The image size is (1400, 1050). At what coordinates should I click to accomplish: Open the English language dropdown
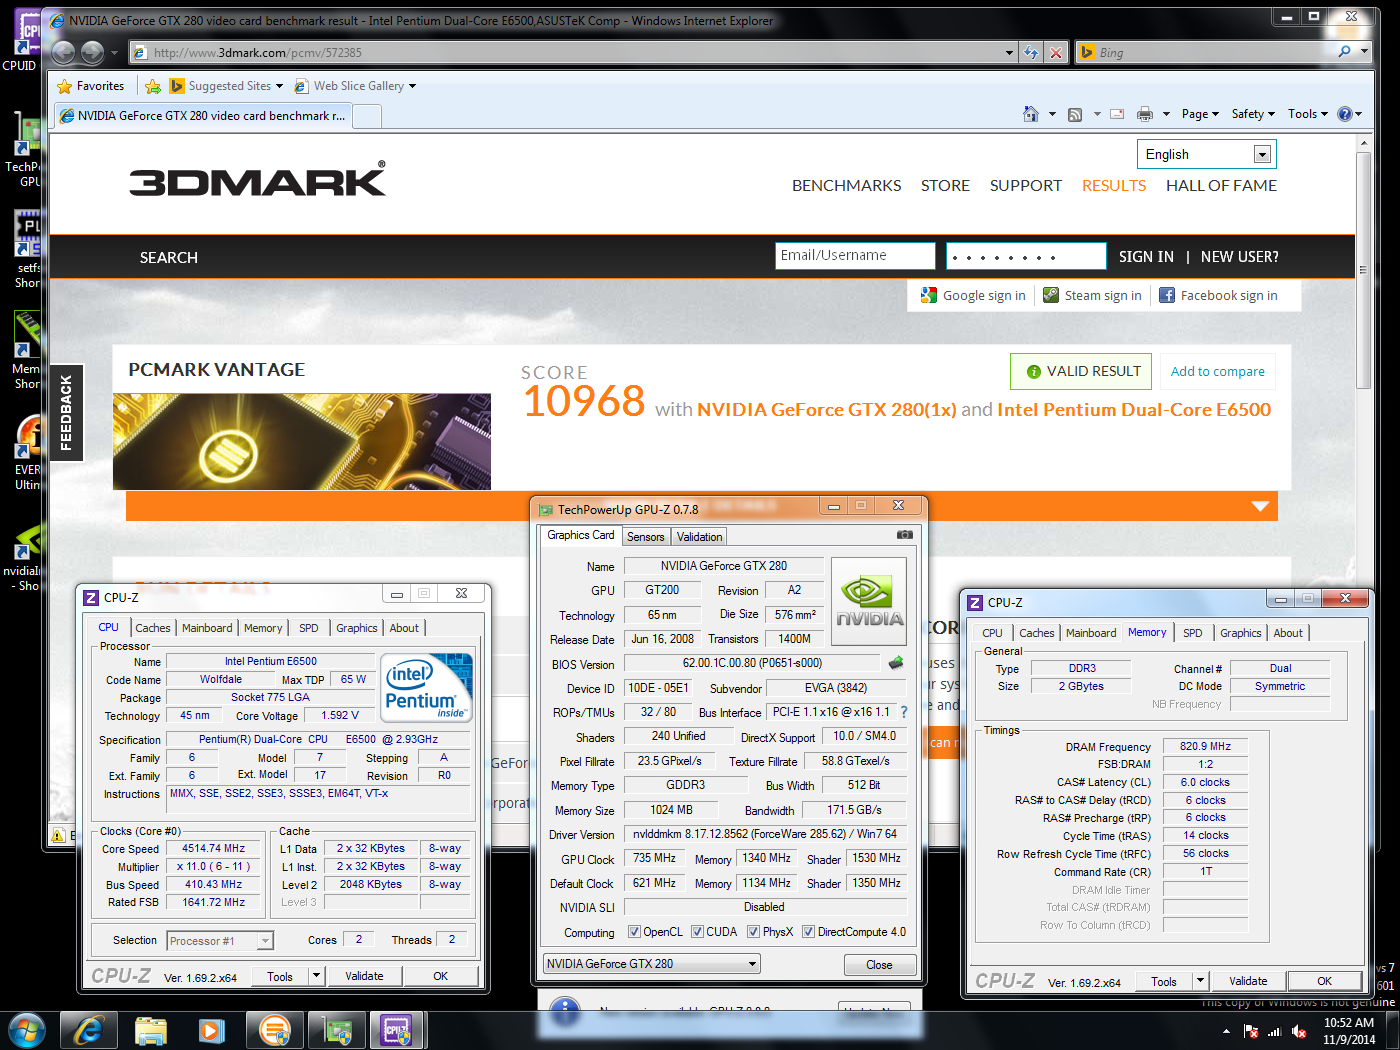point(1207,154)
